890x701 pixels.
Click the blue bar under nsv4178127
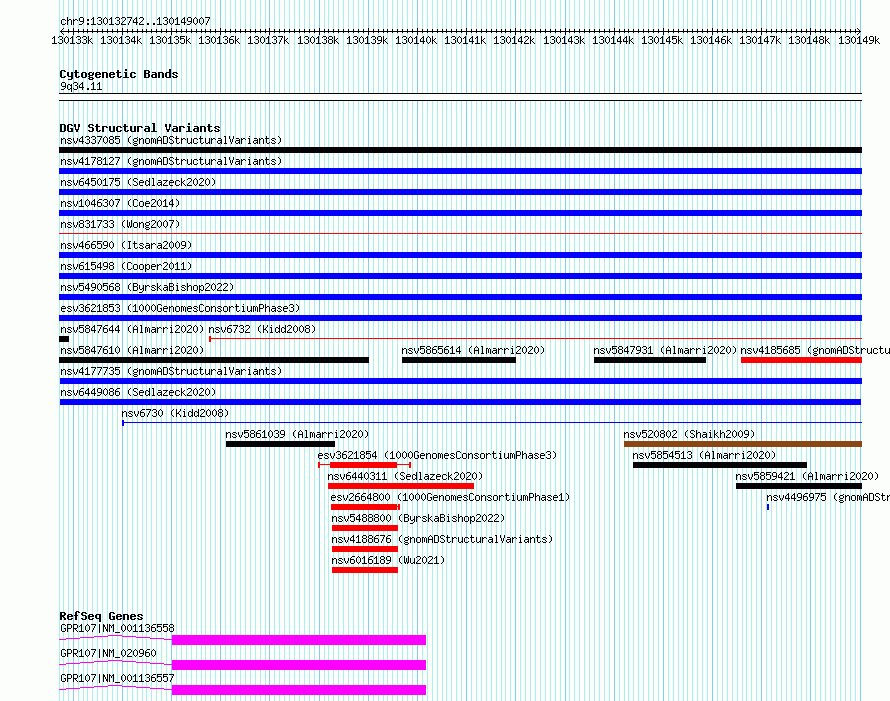[x=460, y=171]
